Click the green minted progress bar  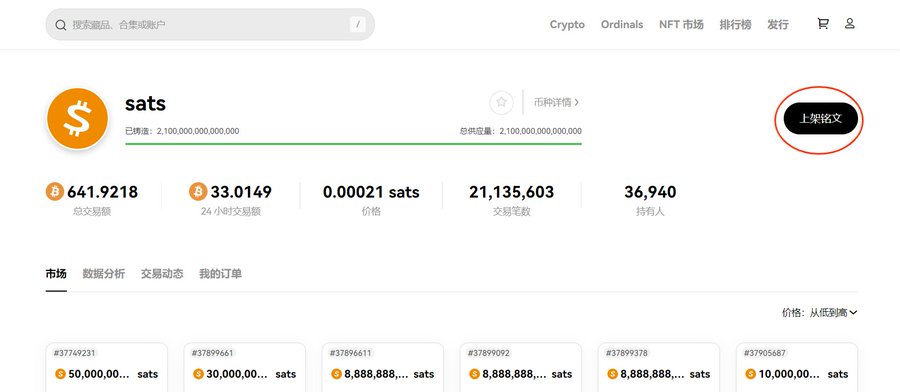pos(354,143)
